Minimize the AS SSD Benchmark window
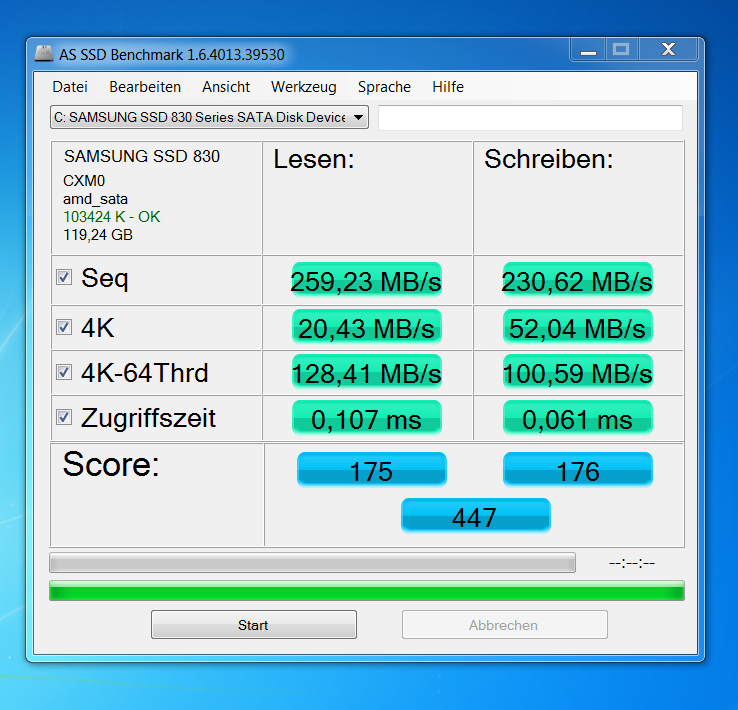Viewport: 738px width, 710px height. (588, 50)
